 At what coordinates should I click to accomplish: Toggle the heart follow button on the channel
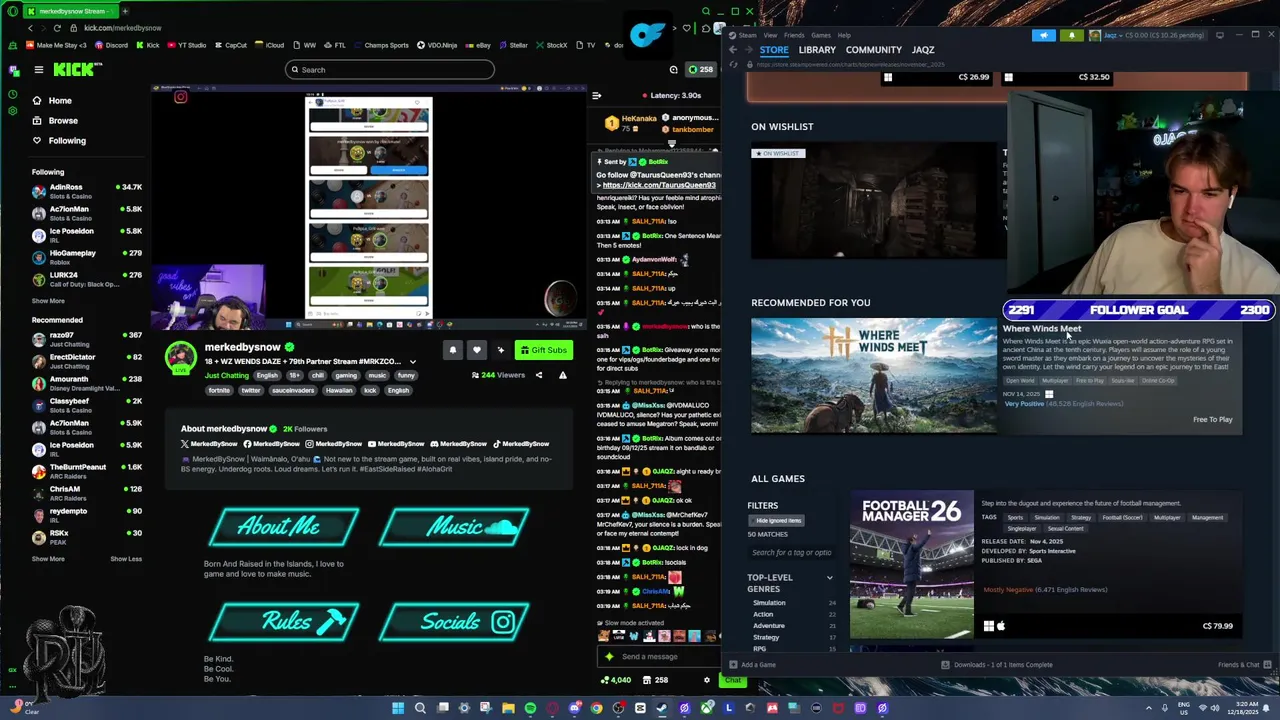pos(477,350)
